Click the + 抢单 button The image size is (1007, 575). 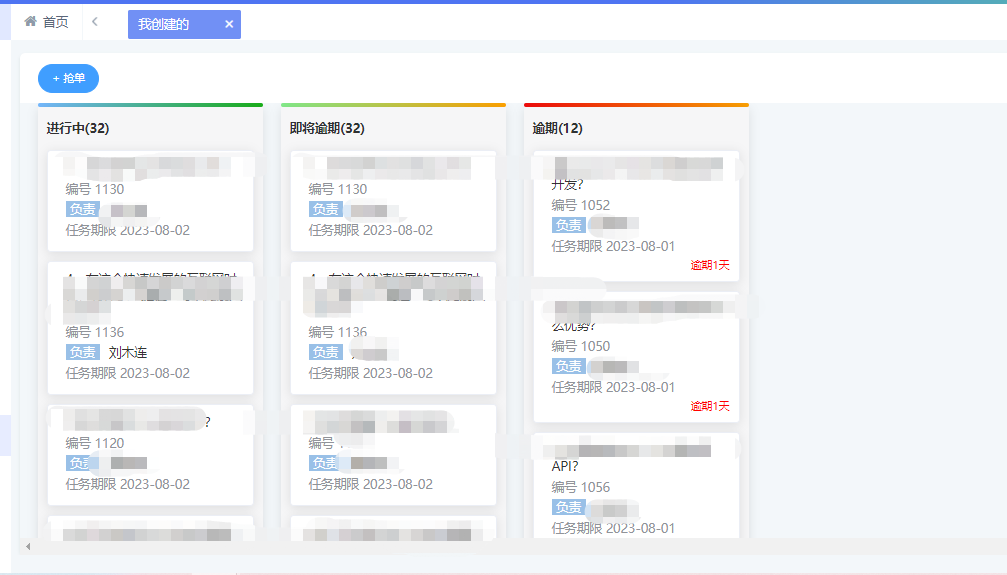(x=68, y=78)
